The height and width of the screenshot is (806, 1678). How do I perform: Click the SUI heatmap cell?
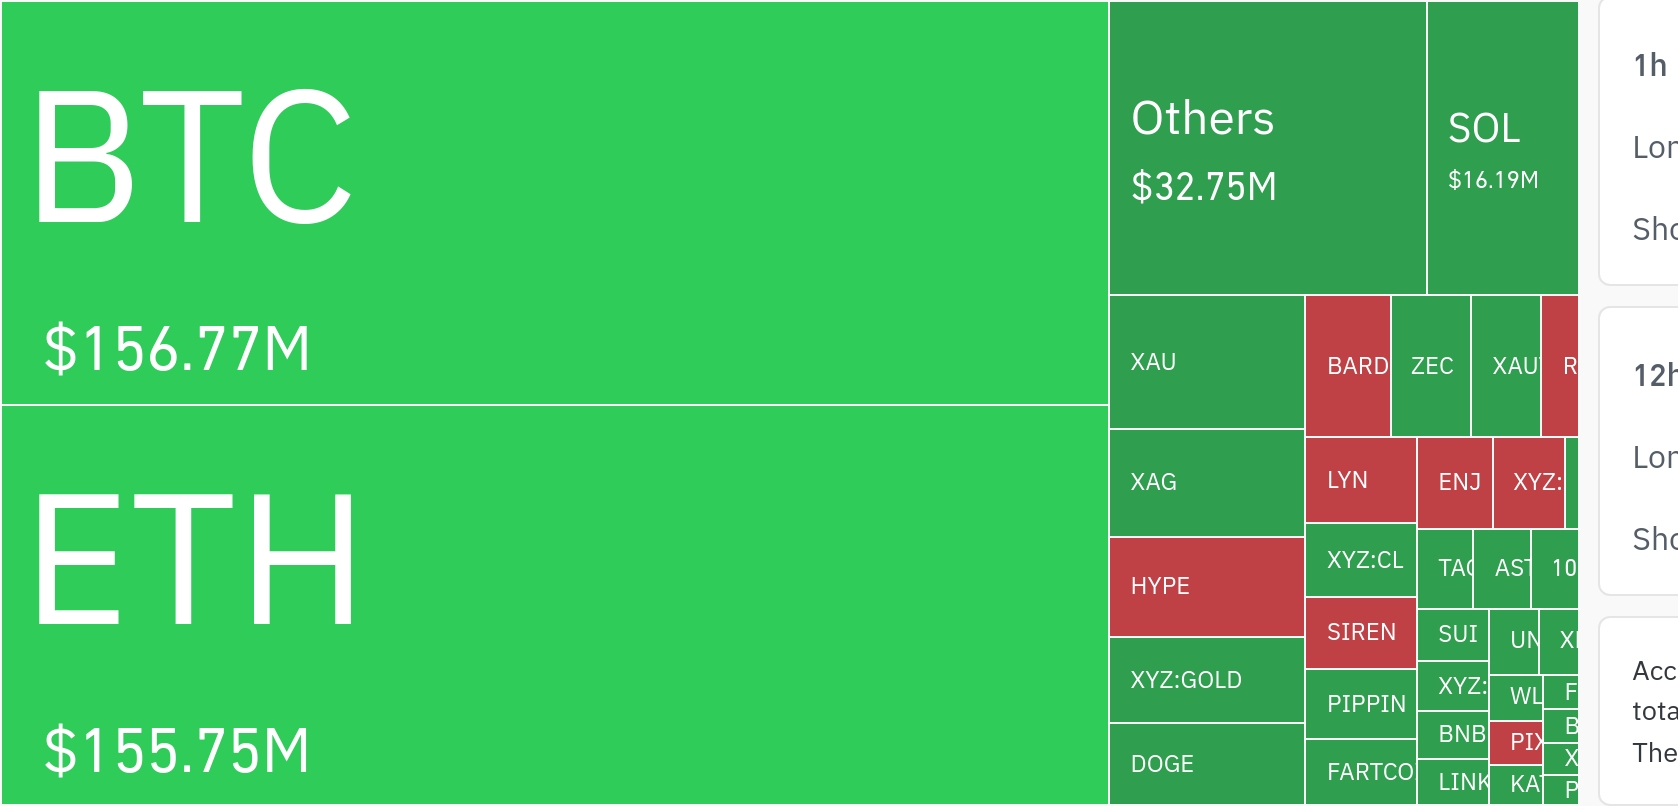[x=1453, y=635]
